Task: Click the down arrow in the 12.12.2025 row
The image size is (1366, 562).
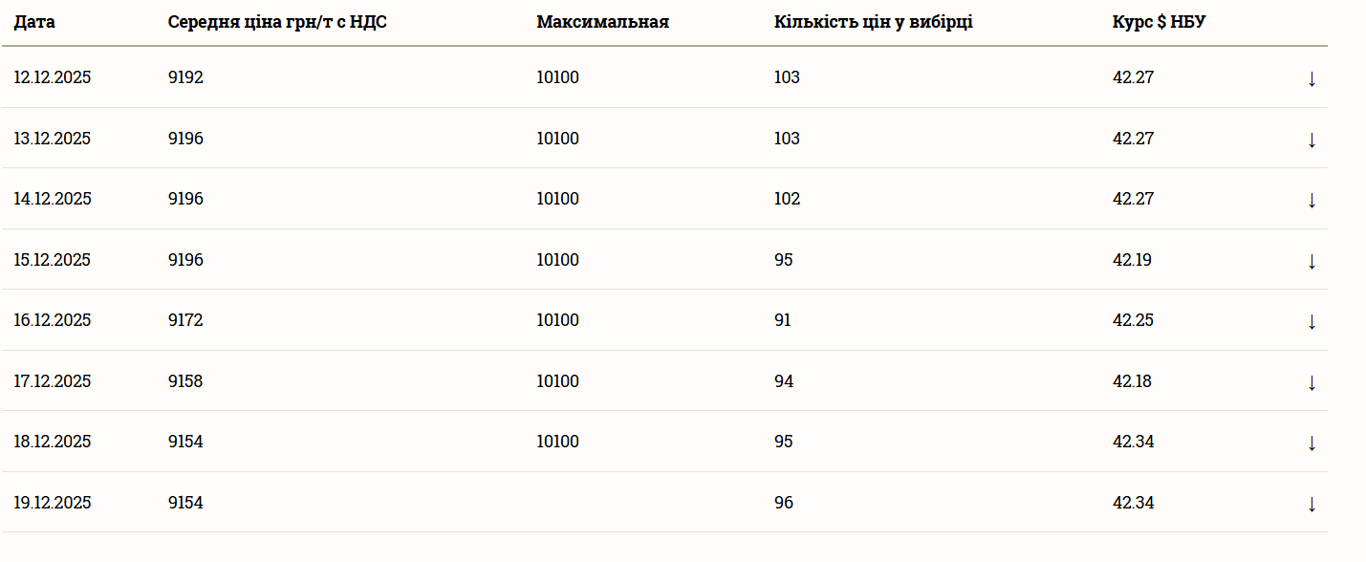Action: point(1312,78)
